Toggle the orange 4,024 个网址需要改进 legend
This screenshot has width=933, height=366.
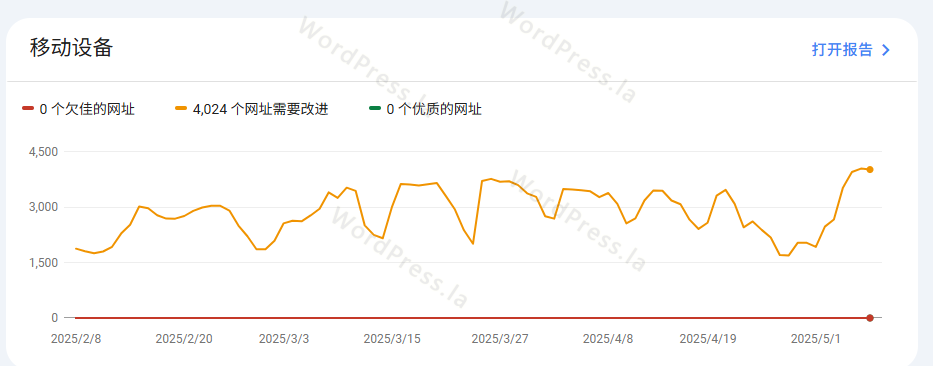pos(252,110)
